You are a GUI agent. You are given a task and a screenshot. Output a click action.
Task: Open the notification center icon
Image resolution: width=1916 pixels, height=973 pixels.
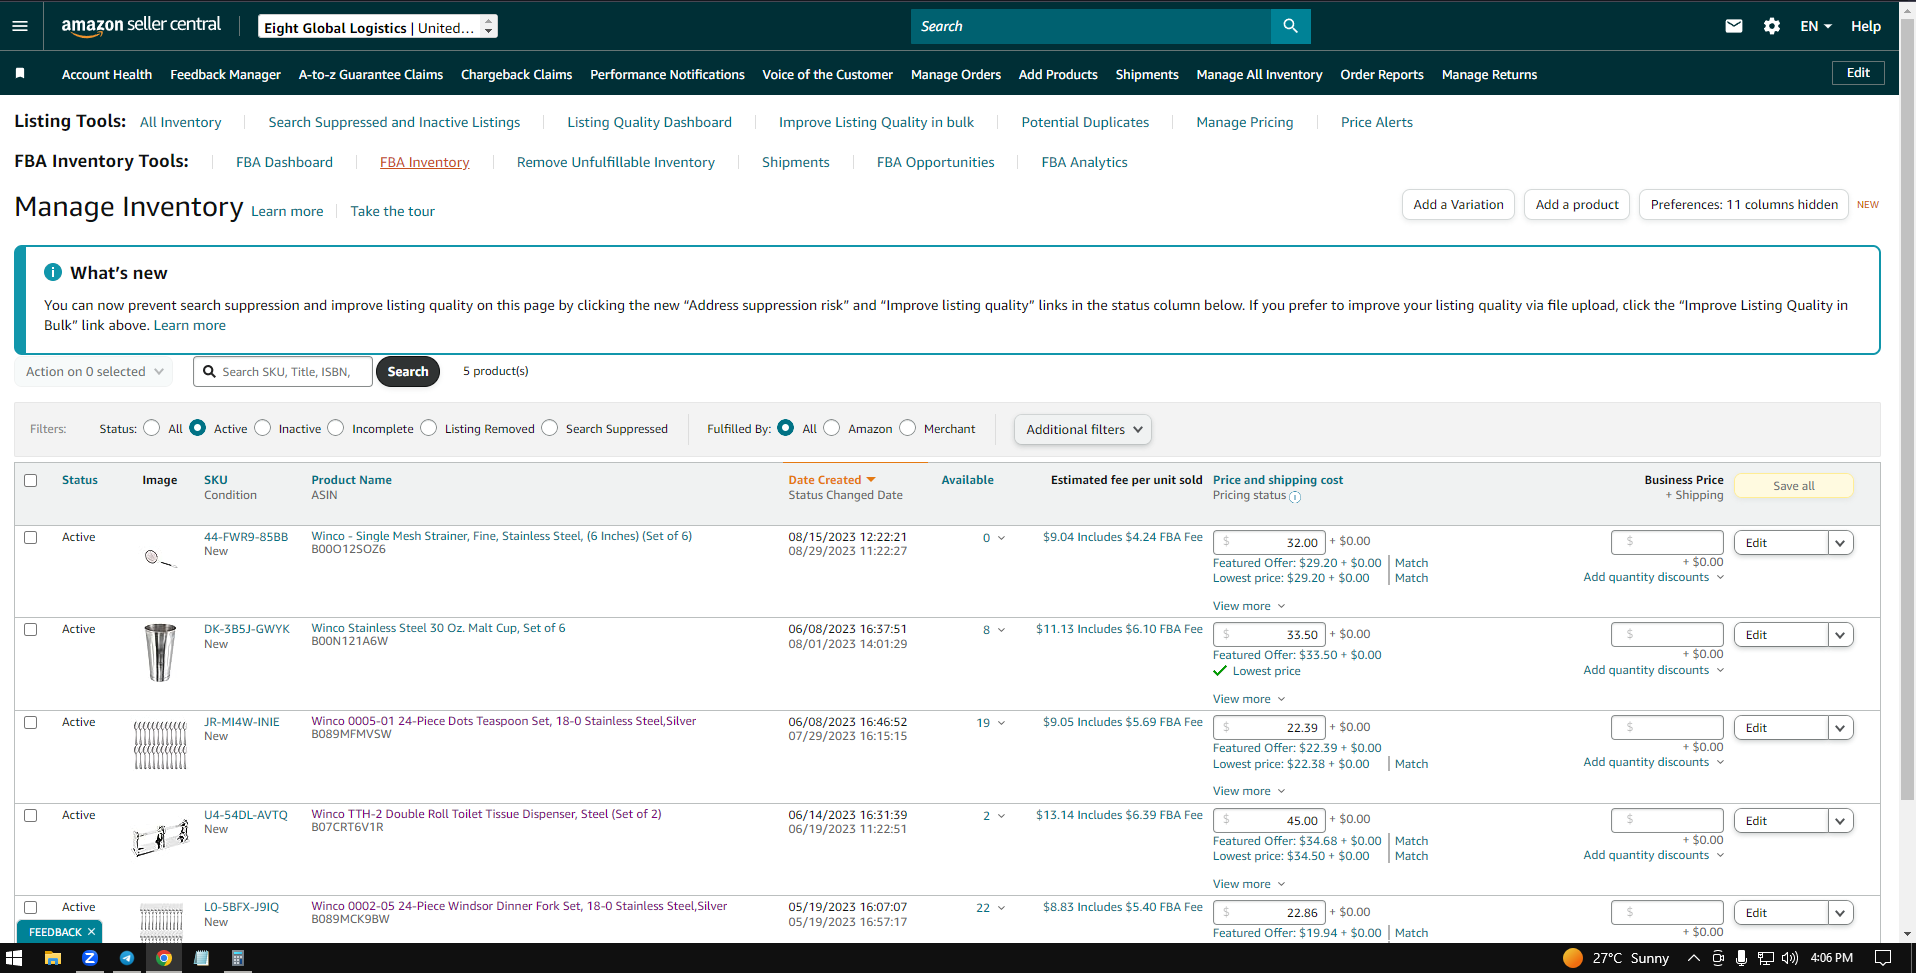(1883, 958)
